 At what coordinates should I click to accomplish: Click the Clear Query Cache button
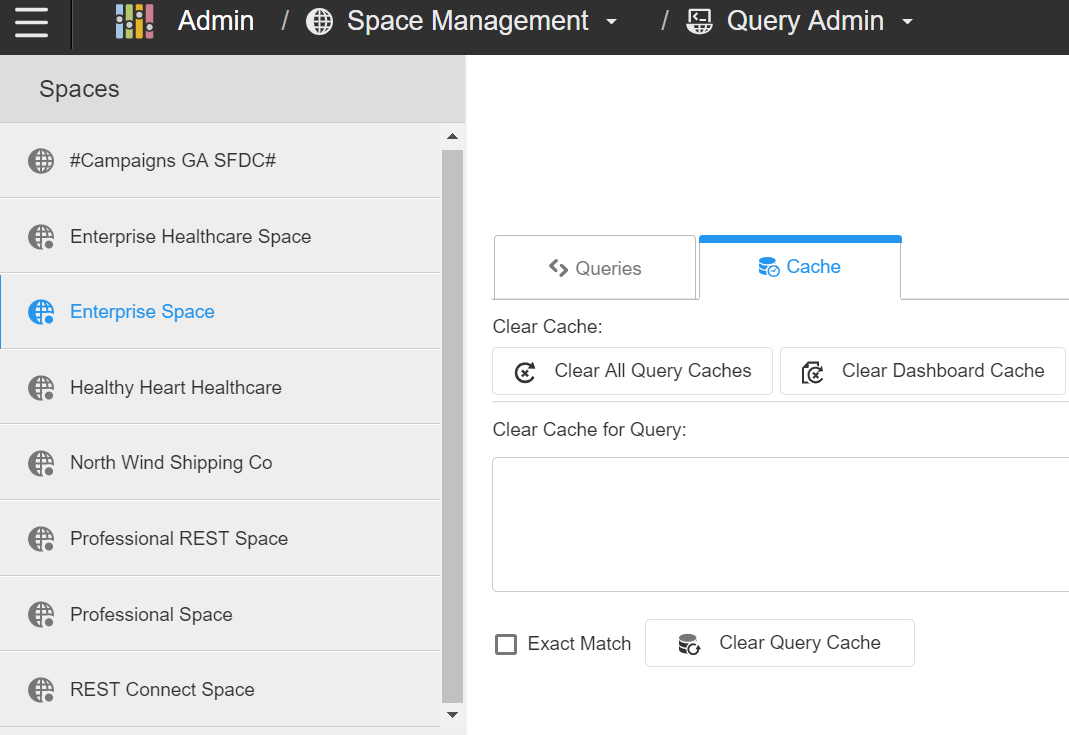780,643
